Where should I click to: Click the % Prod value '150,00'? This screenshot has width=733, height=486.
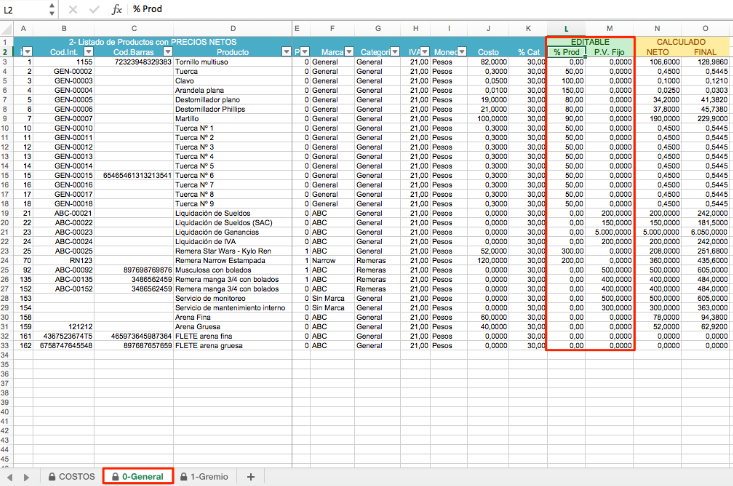point(566,90)
